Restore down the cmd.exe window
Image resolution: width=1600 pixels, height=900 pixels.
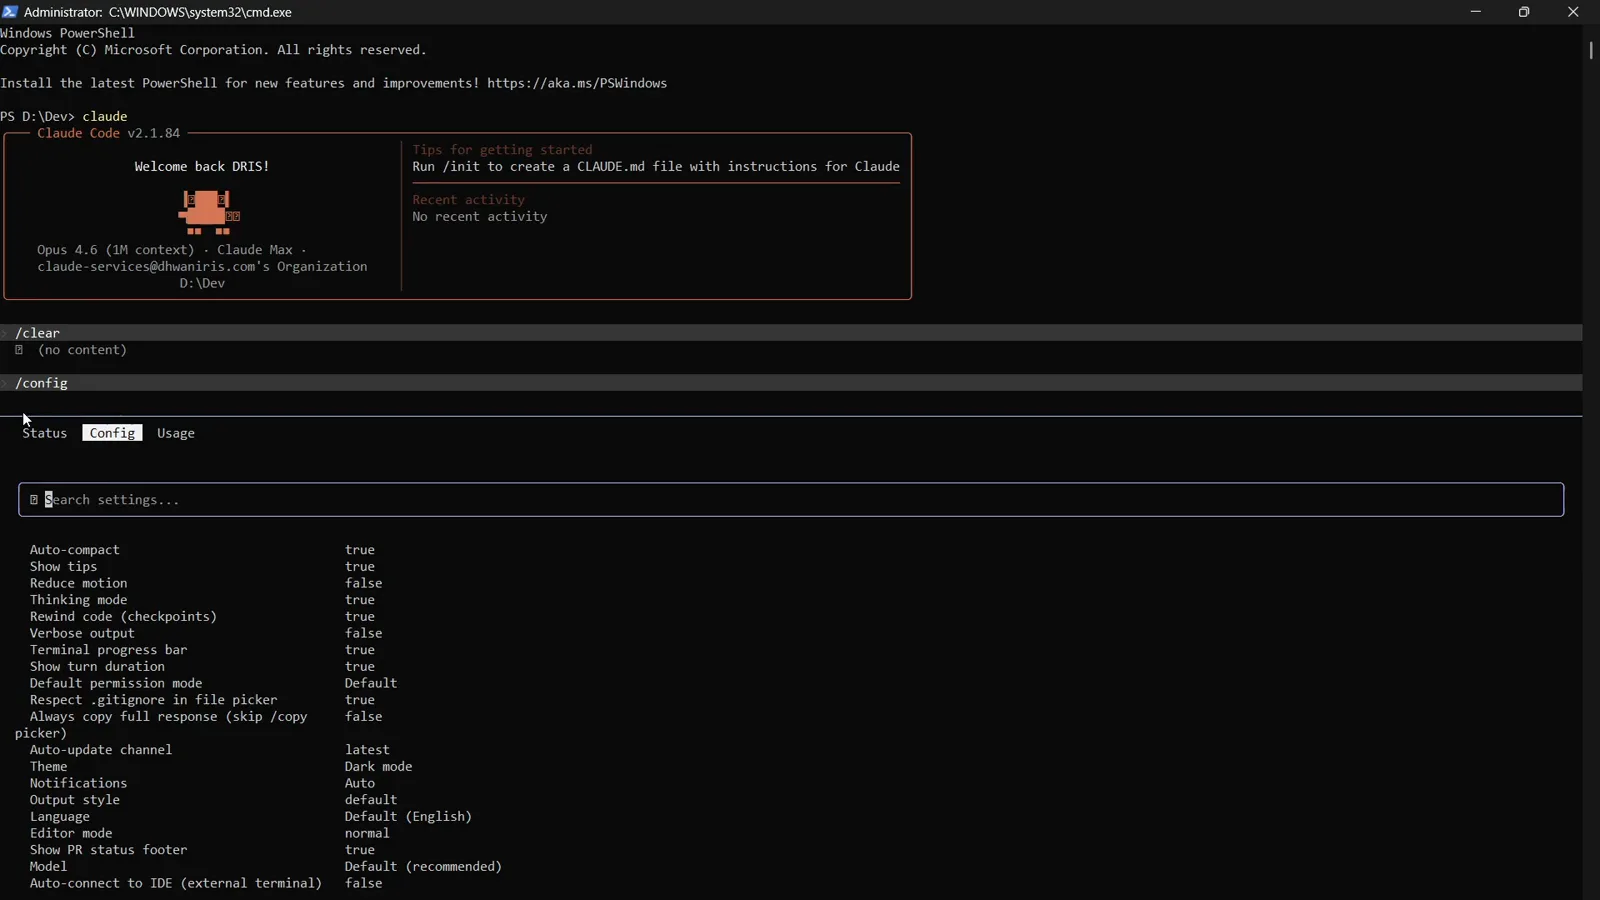point(1524,12)
